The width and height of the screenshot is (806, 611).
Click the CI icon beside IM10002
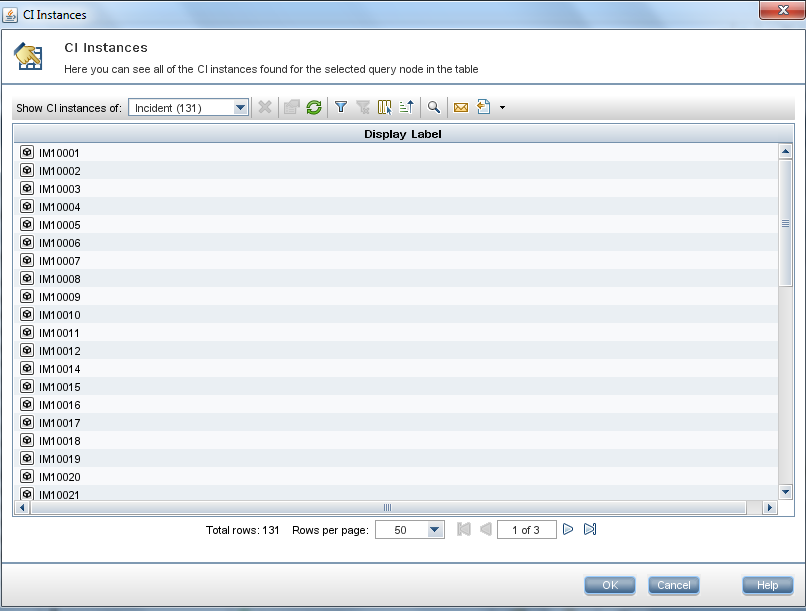[27, 171]
